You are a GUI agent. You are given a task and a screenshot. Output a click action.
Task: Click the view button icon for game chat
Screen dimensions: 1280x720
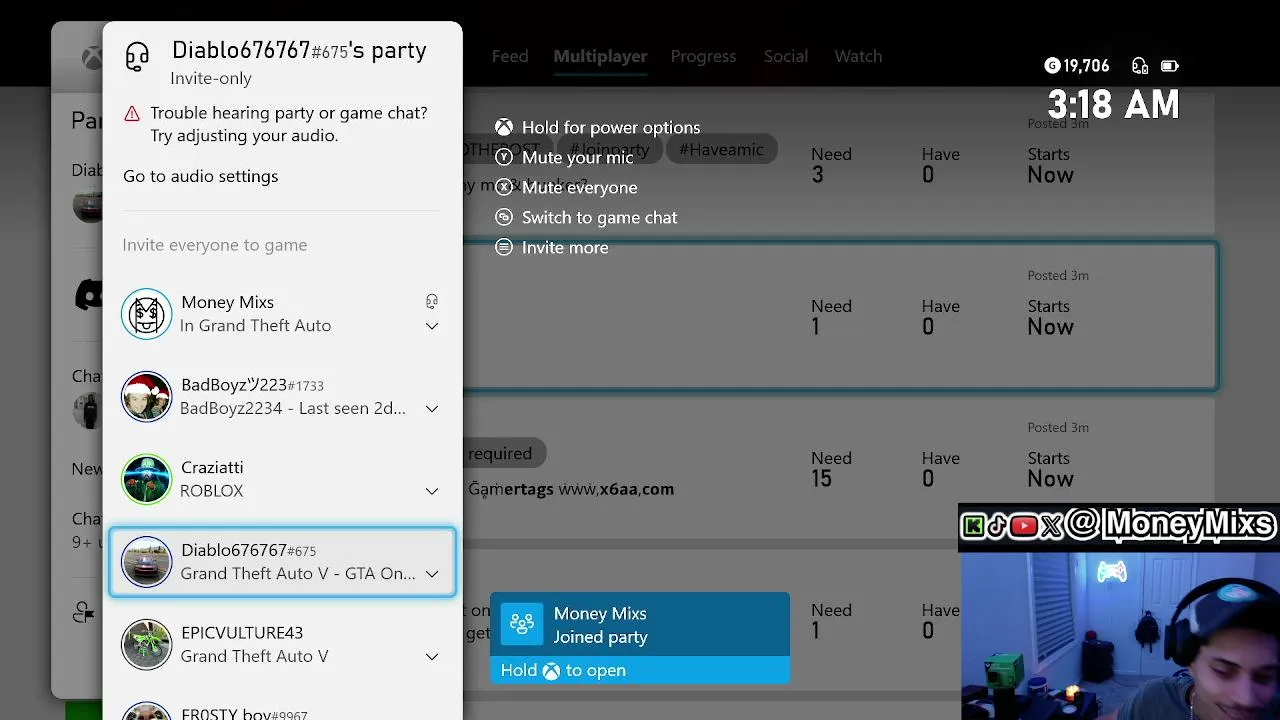pyautogui.click(x=504, y=217)
